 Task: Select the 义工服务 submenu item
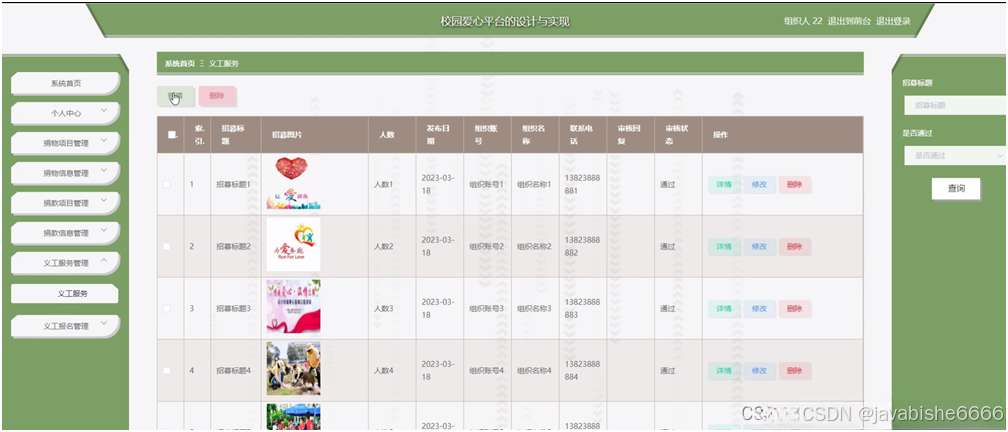point(66,293)
